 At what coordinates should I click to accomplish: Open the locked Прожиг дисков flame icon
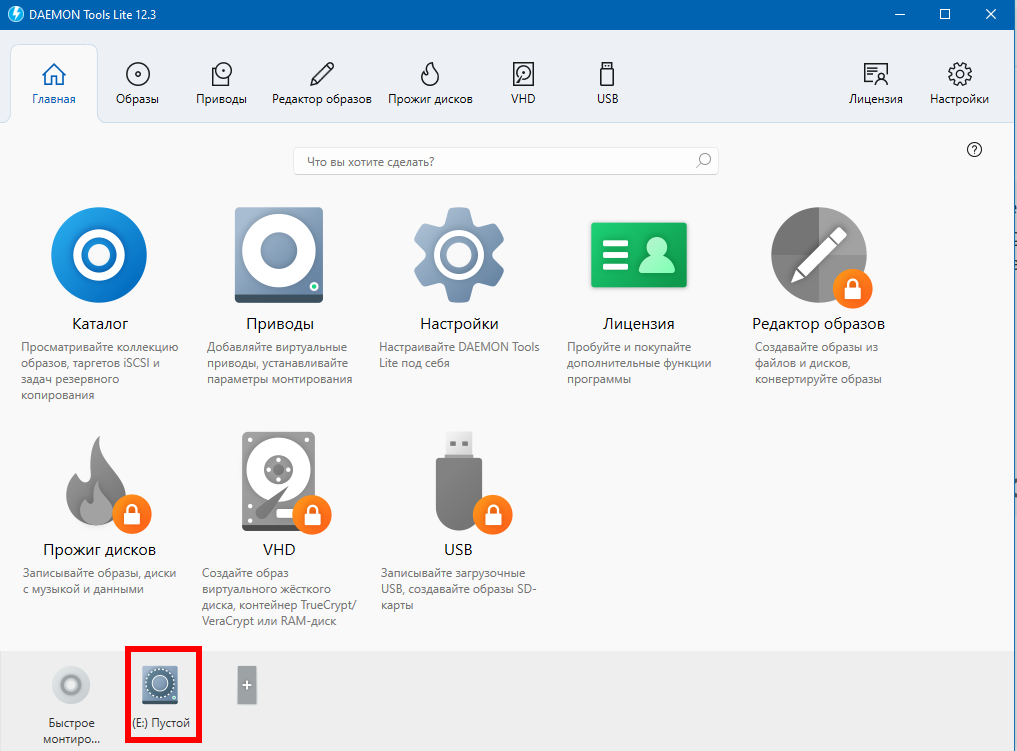click(x=107, y=483)
